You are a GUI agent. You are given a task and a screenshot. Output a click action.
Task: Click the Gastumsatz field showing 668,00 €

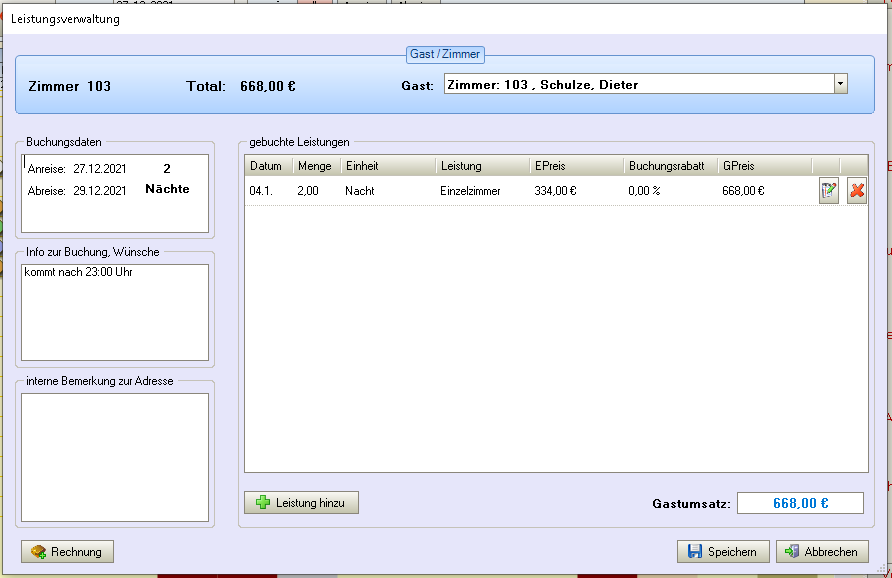(800, 503)
